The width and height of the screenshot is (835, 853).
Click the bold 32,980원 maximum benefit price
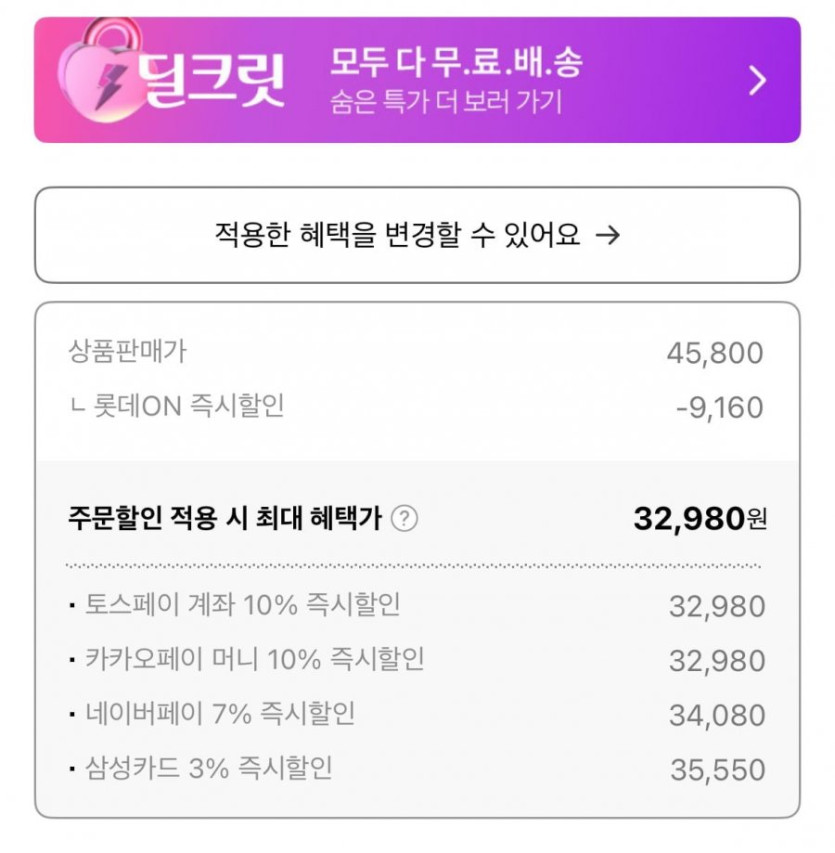pyautogui.click(x=700, y=518)
